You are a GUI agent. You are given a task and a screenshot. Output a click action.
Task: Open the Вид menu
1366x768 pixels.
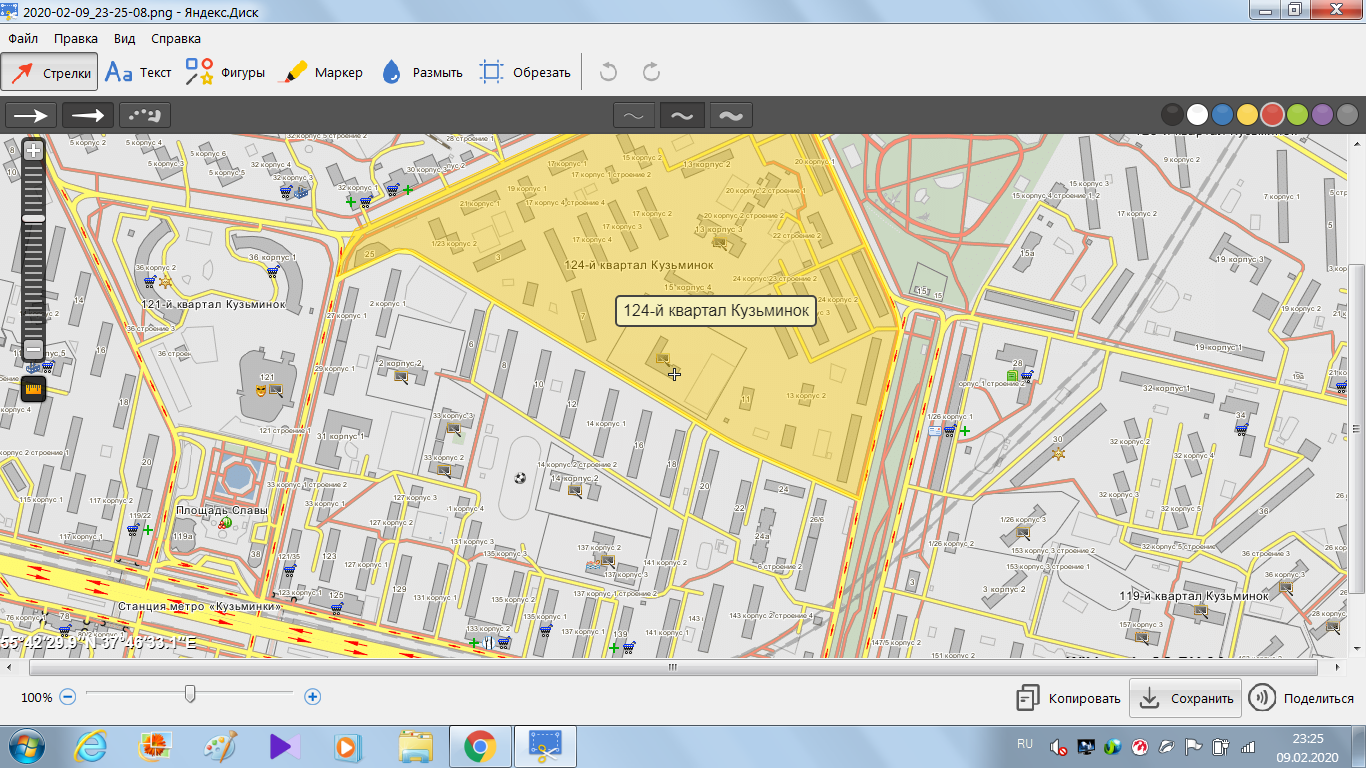pyautogui.click(x=124, y=39)
